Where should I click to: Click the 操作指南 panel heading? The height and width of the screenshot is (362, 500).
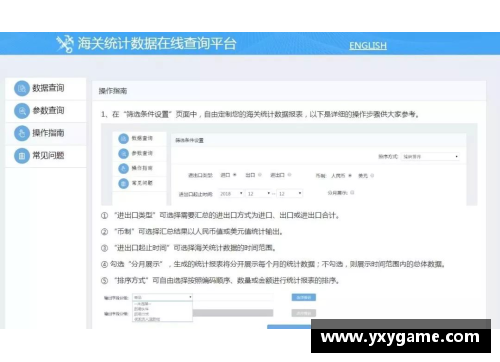[113, 91]
